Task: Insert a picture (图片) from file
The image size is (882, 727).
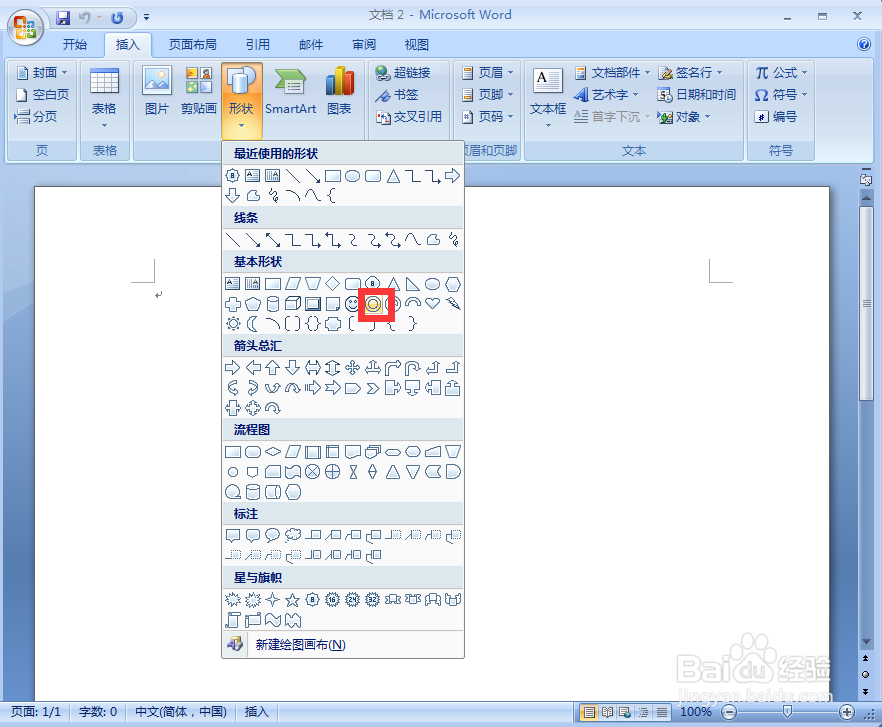Action: 156,91
